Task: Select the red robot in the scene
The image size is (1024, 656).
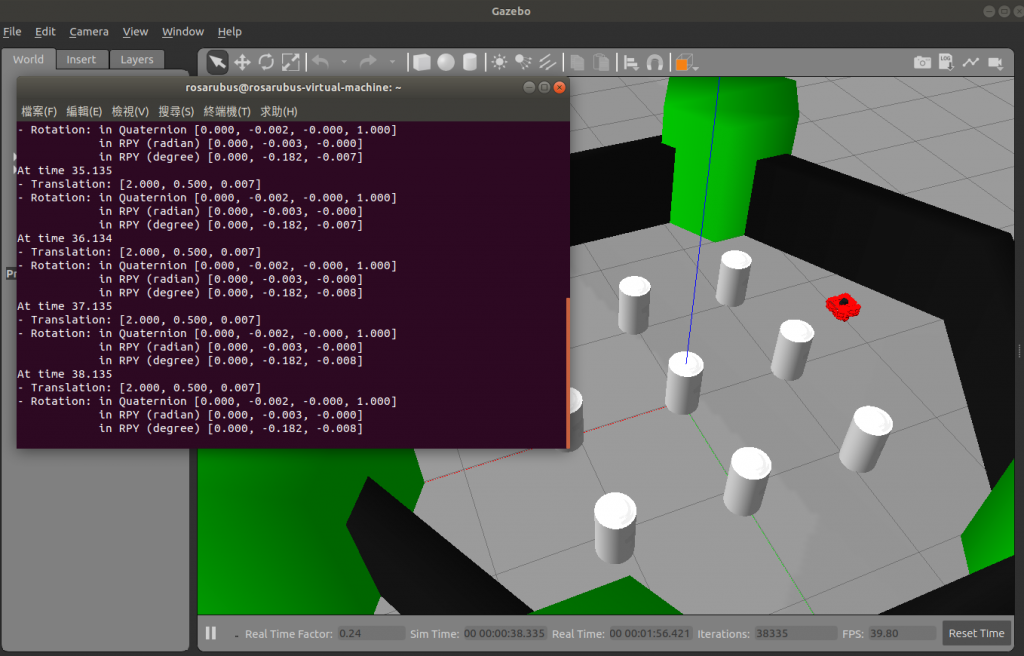Action: (x=843, y=306)
